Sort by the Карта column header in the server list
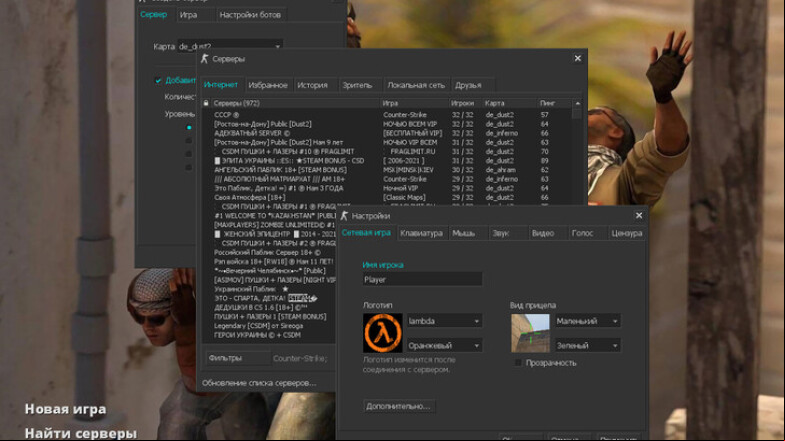Image resolution: width=785 pixels, height=441 pixels. coord(509,103)
